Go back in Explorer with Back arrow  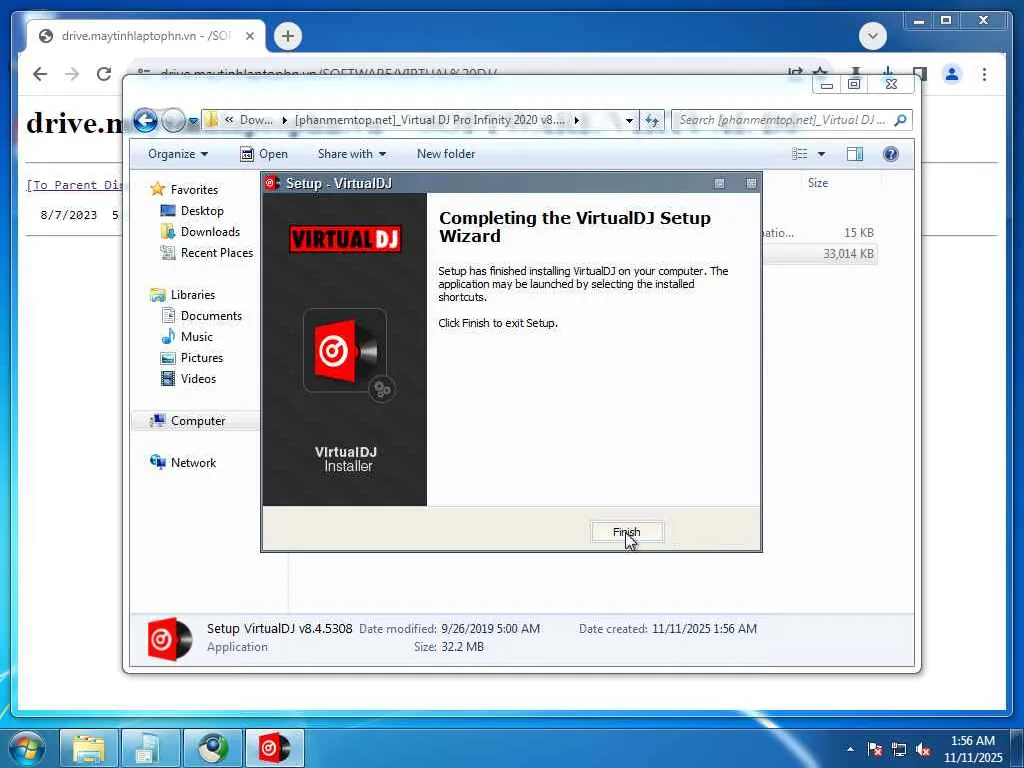(145, 121)
